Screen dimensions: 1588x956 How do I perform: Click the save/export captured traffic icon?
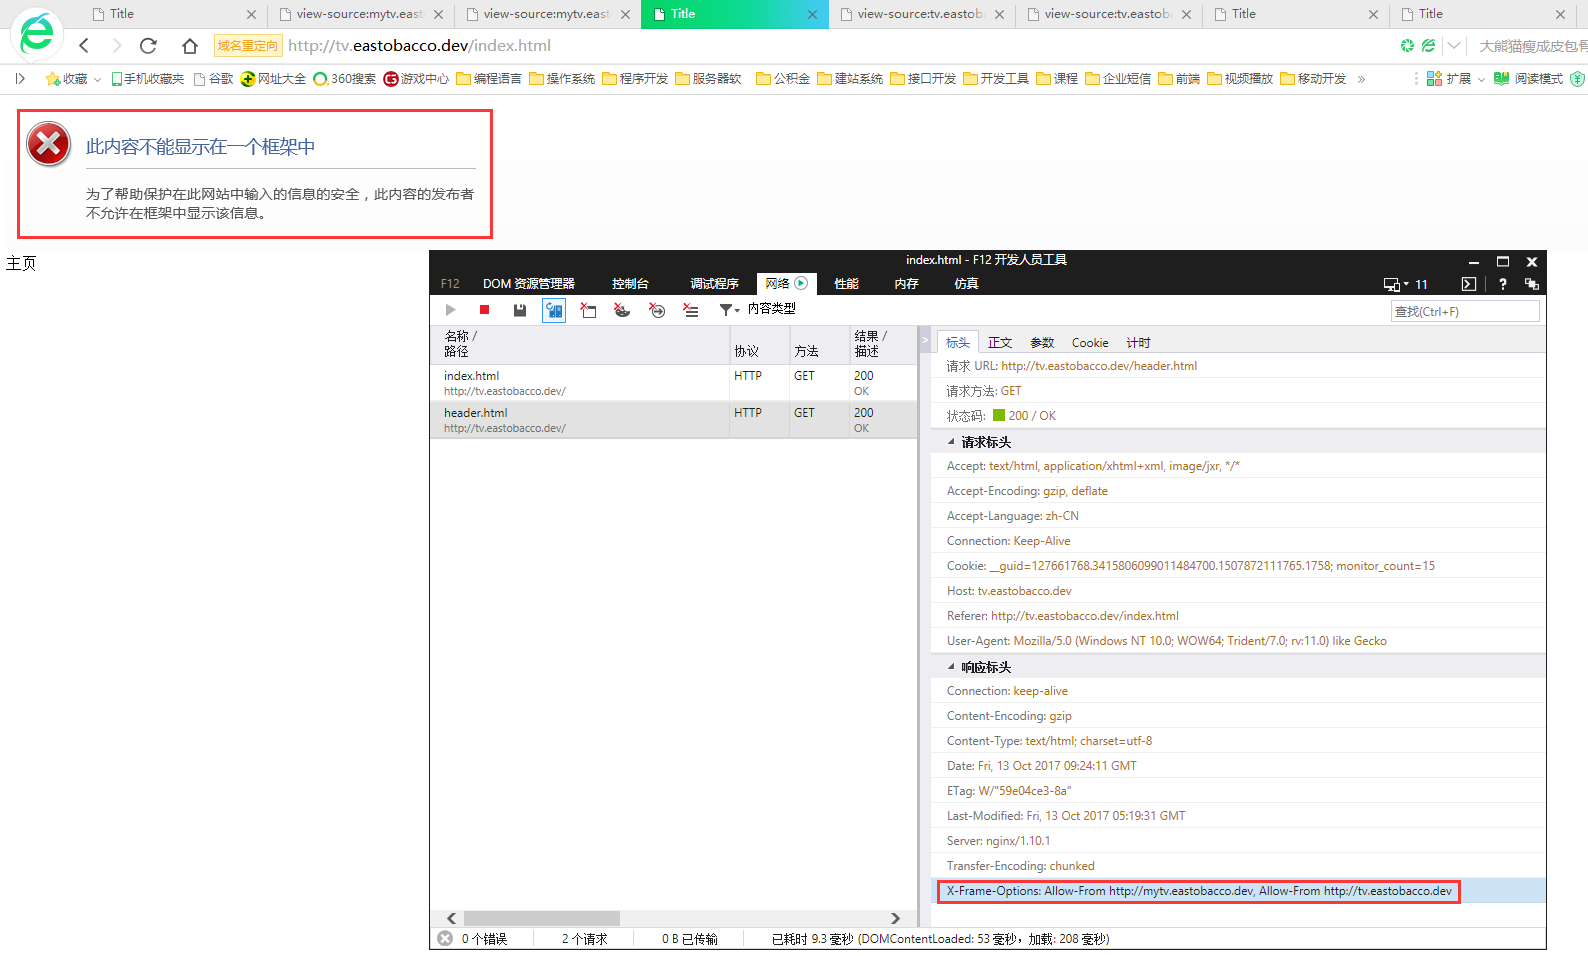(520, 310)
